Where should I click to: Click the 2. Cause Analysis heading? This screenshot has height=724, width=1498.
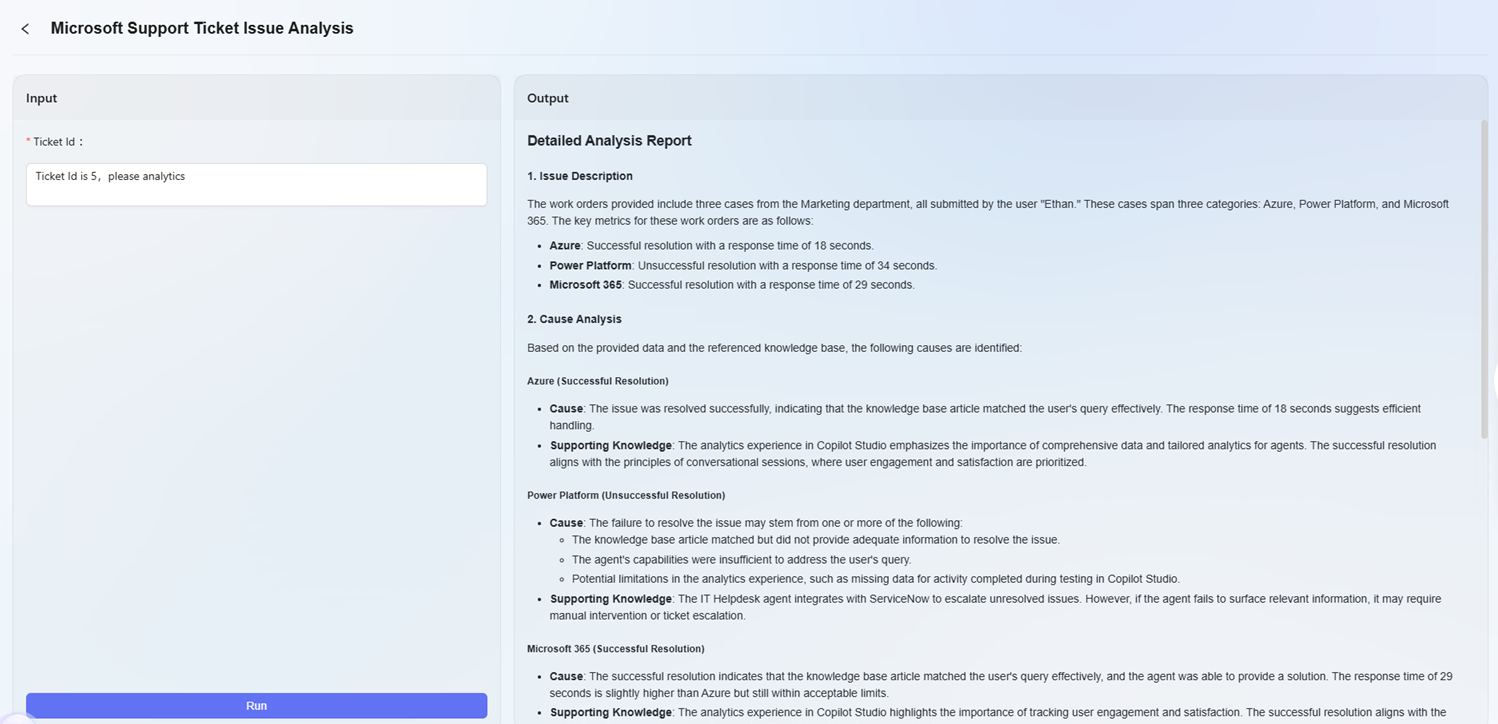click(574, 319)
